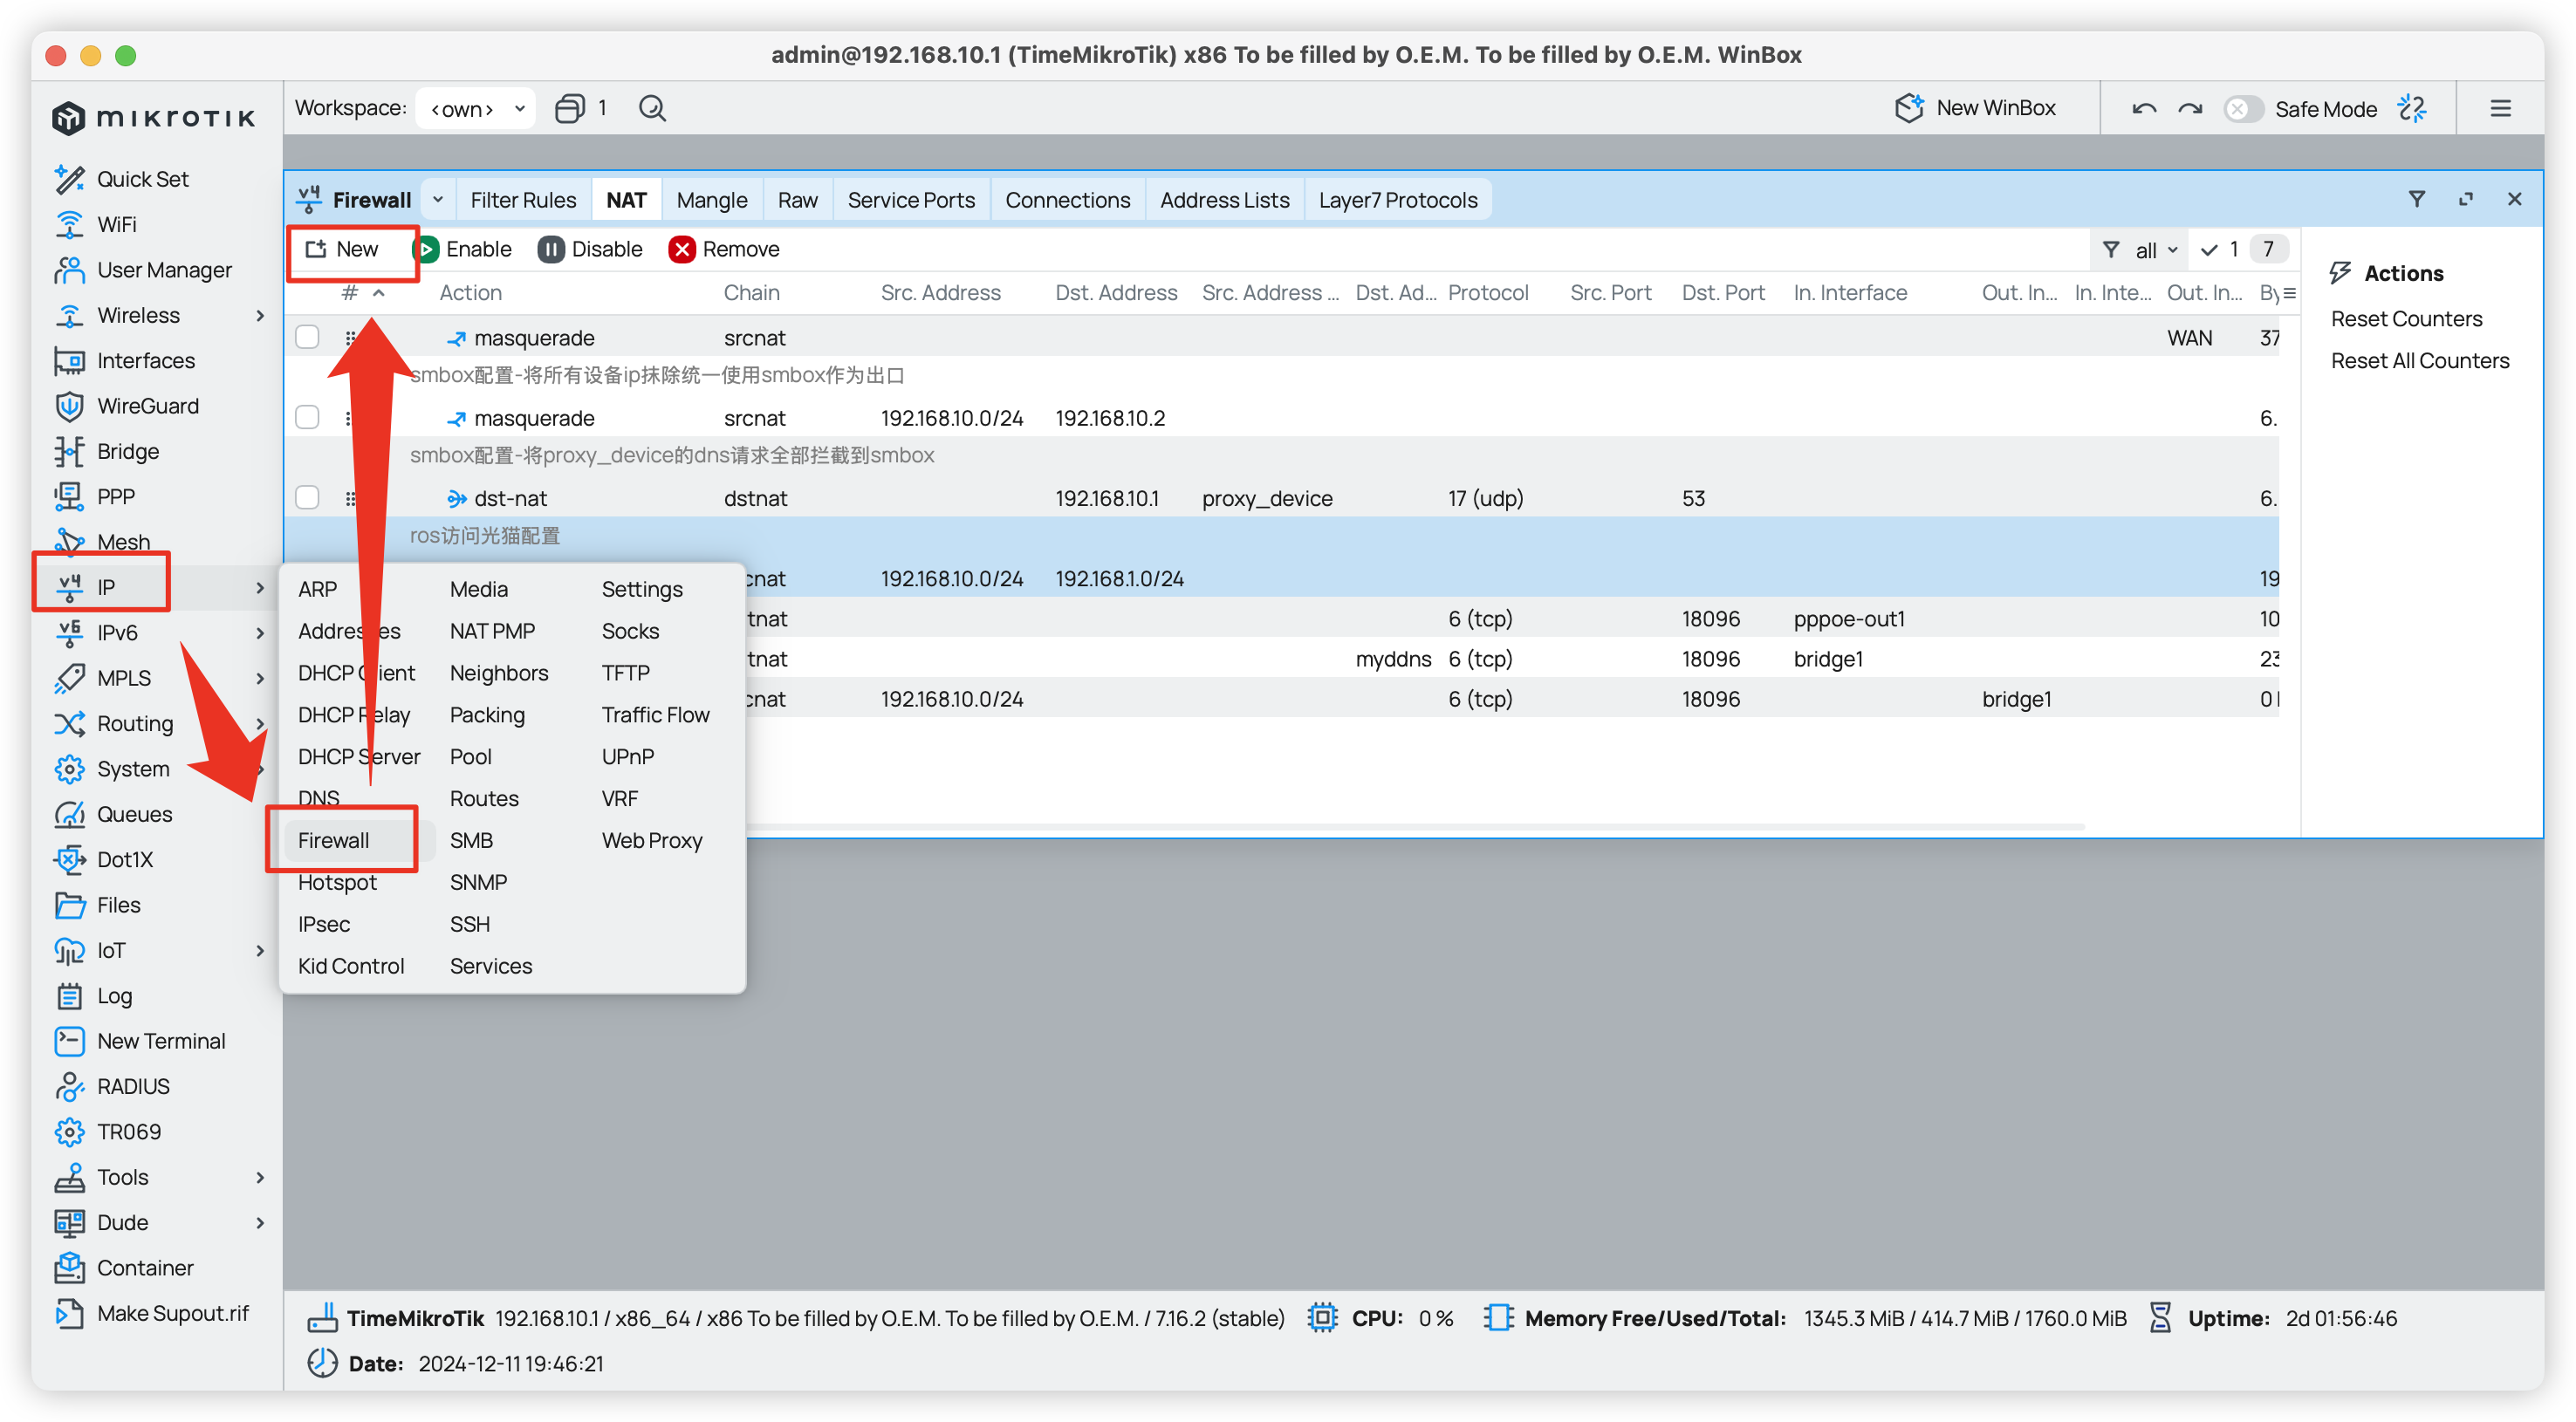Open Queues in the sidebar
This screenshot has width=2576, height=1422.
114,814
